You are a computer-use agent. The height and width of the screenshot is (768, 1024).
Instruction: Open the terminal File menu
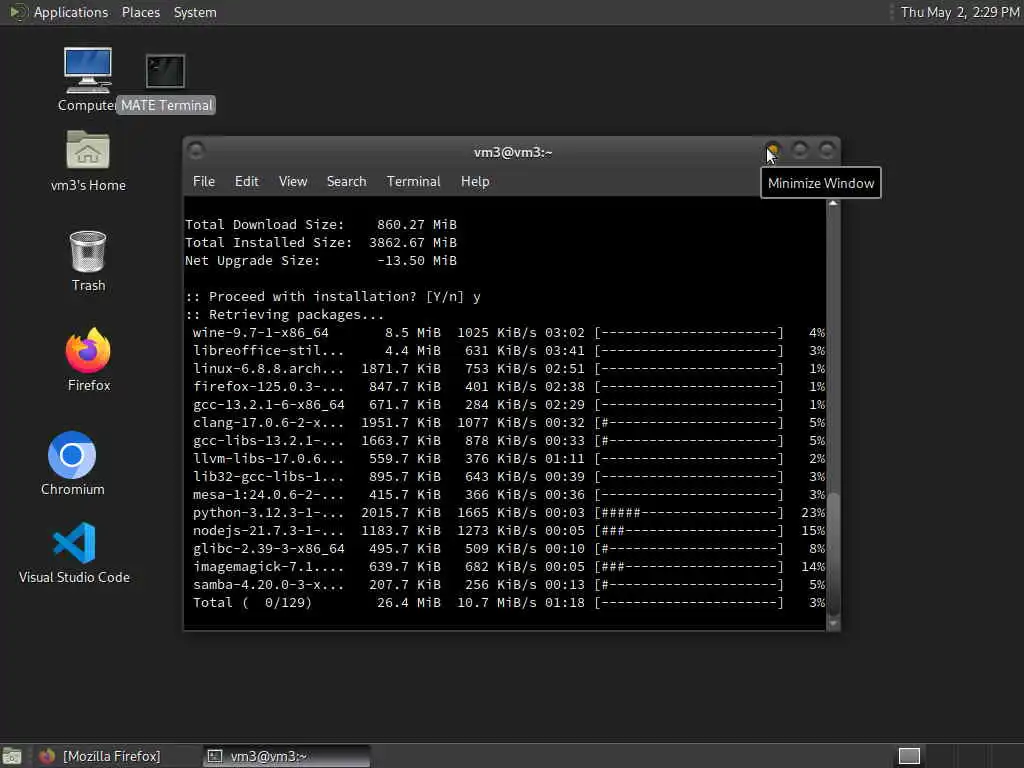click(204, 182)
